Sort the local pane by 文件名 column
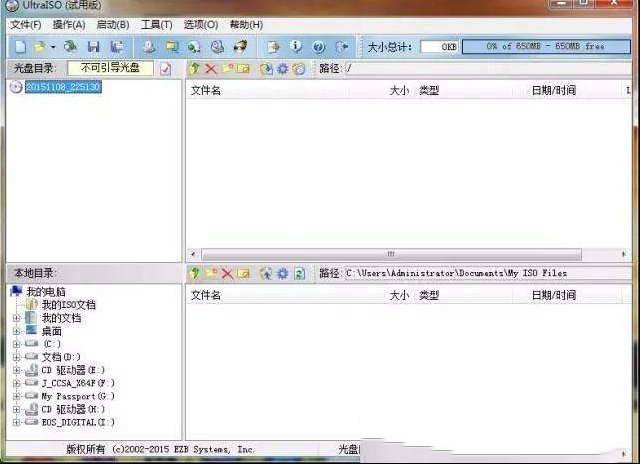 click(x=206, y=295)
